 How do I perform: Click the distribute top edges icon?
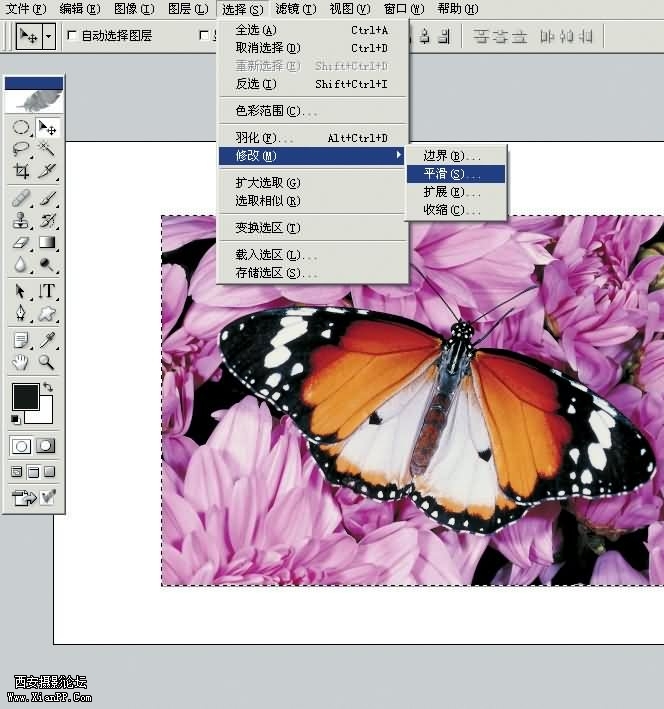click(x=481, y=36)
